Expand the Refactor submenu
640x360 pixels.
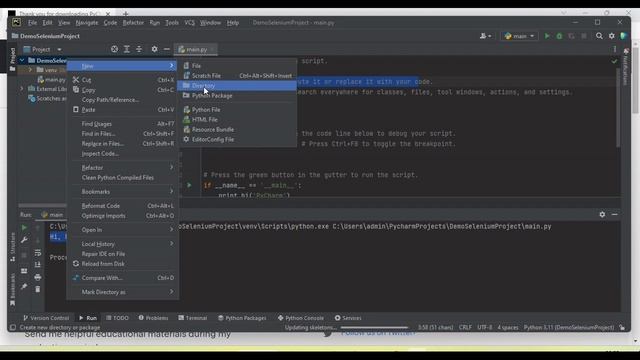[123, 168]
